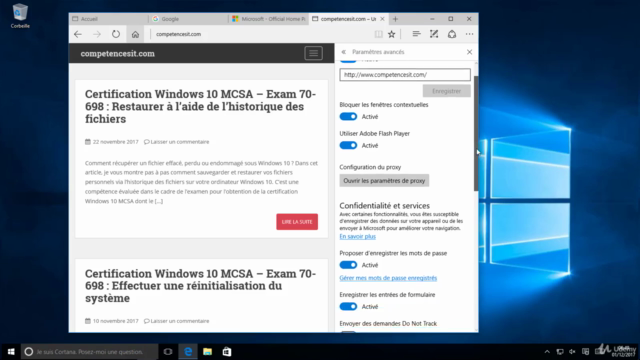Toggle Proposer d'enregistrer les mots de passe
640x360 pixels.
(x=348, y=265)
